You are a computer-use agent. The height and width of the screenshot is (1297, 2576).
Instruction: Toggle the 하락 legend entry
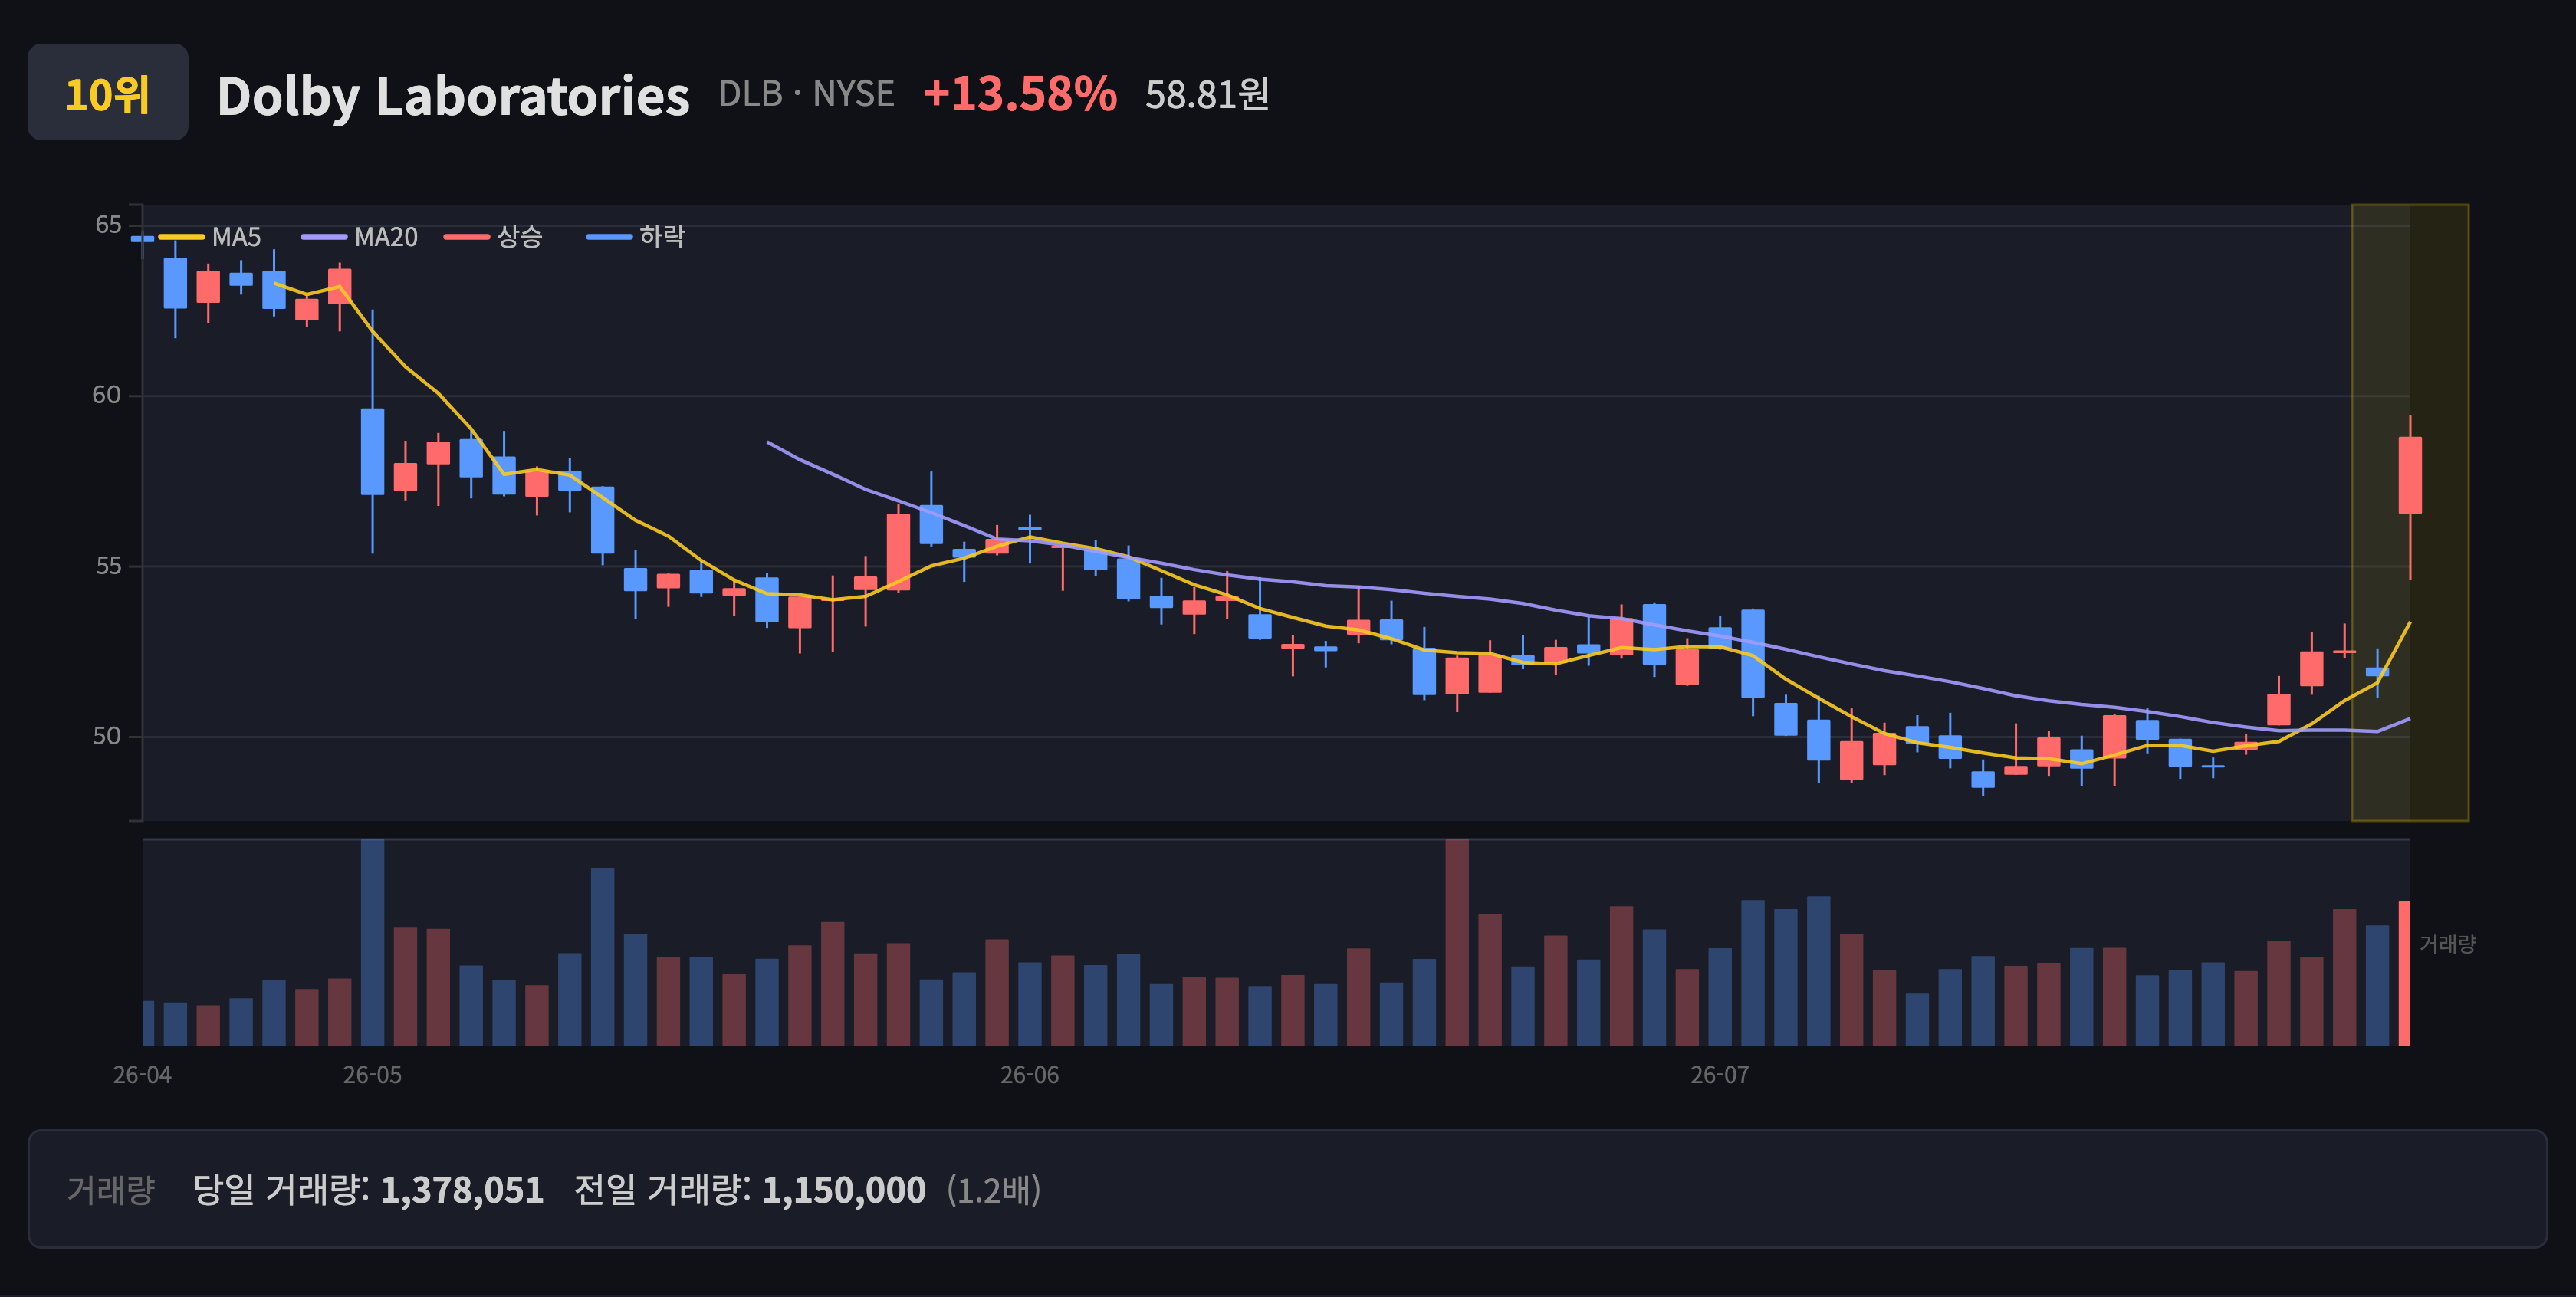[x=636, y=237]
